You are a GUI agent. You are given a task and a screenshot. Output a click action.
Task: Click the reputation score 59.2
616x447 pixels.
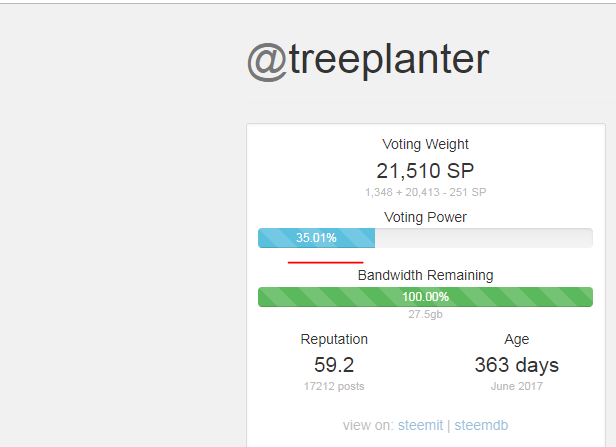point(334,365)
